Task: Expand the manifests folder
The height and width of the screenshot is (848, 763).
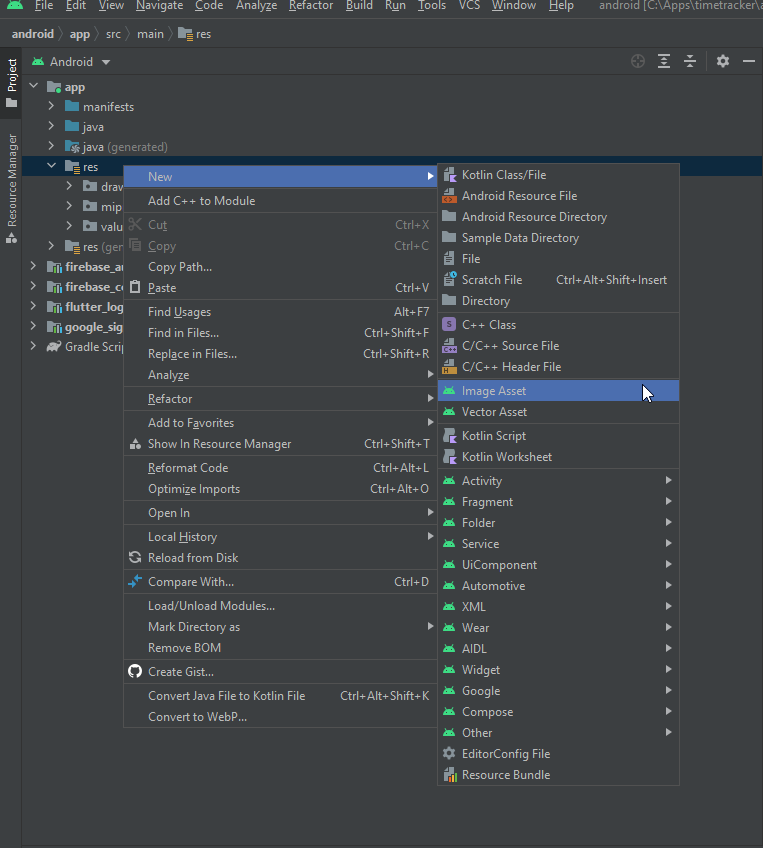Action: pyautogui.click(x=52, y=107)
